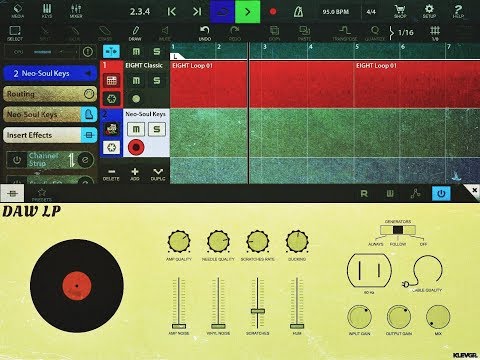Click the EIGHT Classic drum pad icon

(112, 81)
